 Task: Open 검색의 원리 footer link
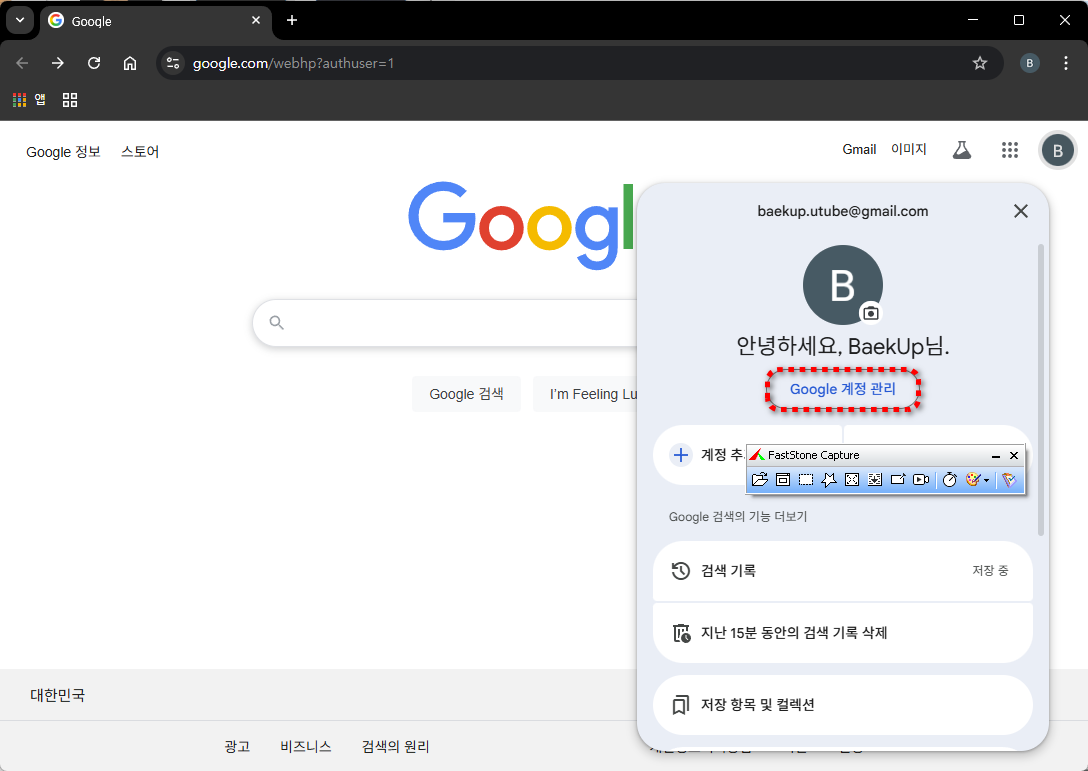(396, 747)
